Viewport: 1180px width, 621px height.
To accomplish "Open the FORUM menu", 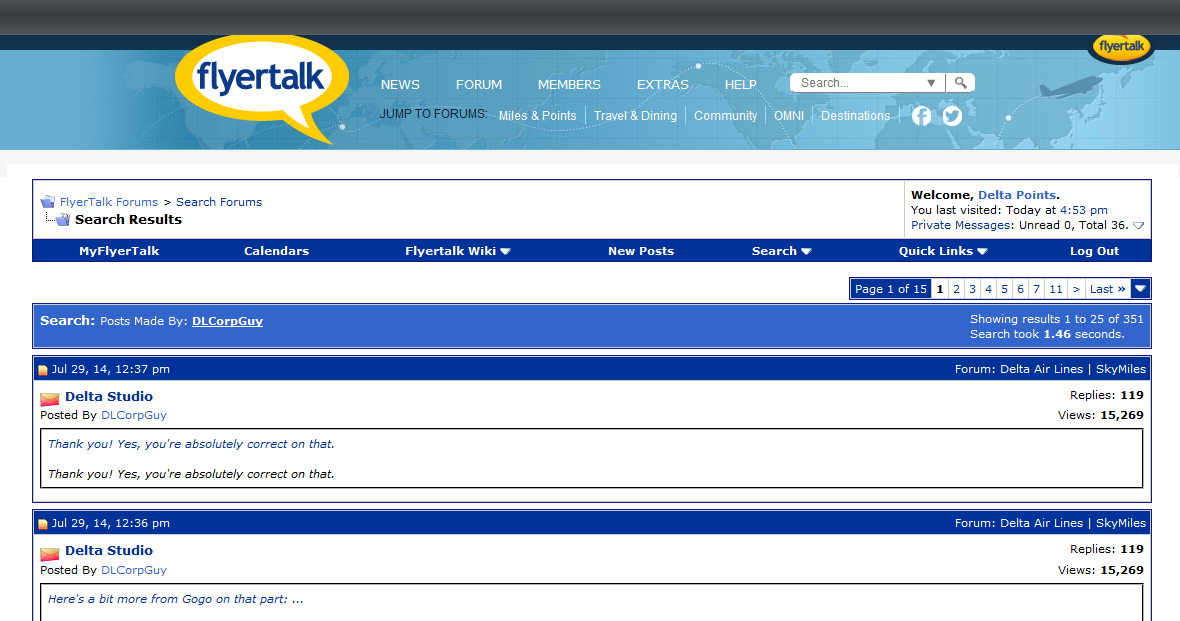I will point(479,84).
